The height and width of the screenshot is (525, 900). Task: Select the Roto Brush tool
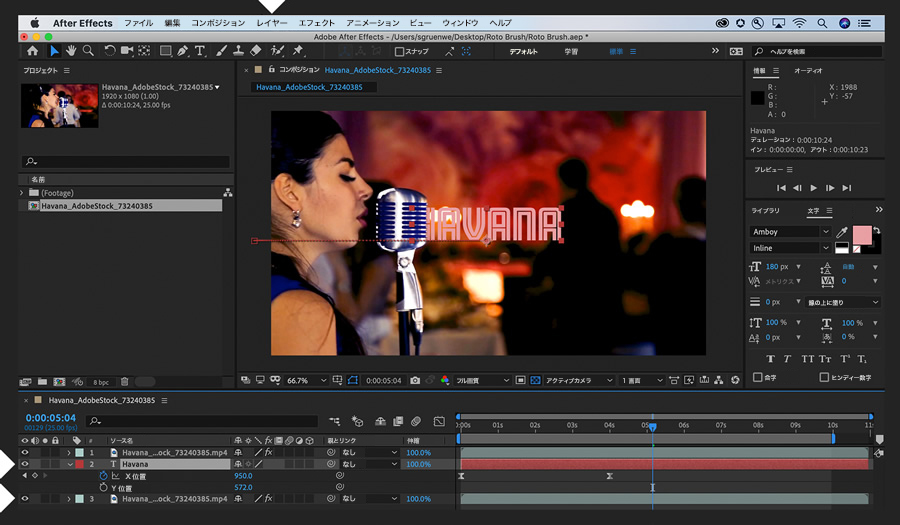(276, 51)
